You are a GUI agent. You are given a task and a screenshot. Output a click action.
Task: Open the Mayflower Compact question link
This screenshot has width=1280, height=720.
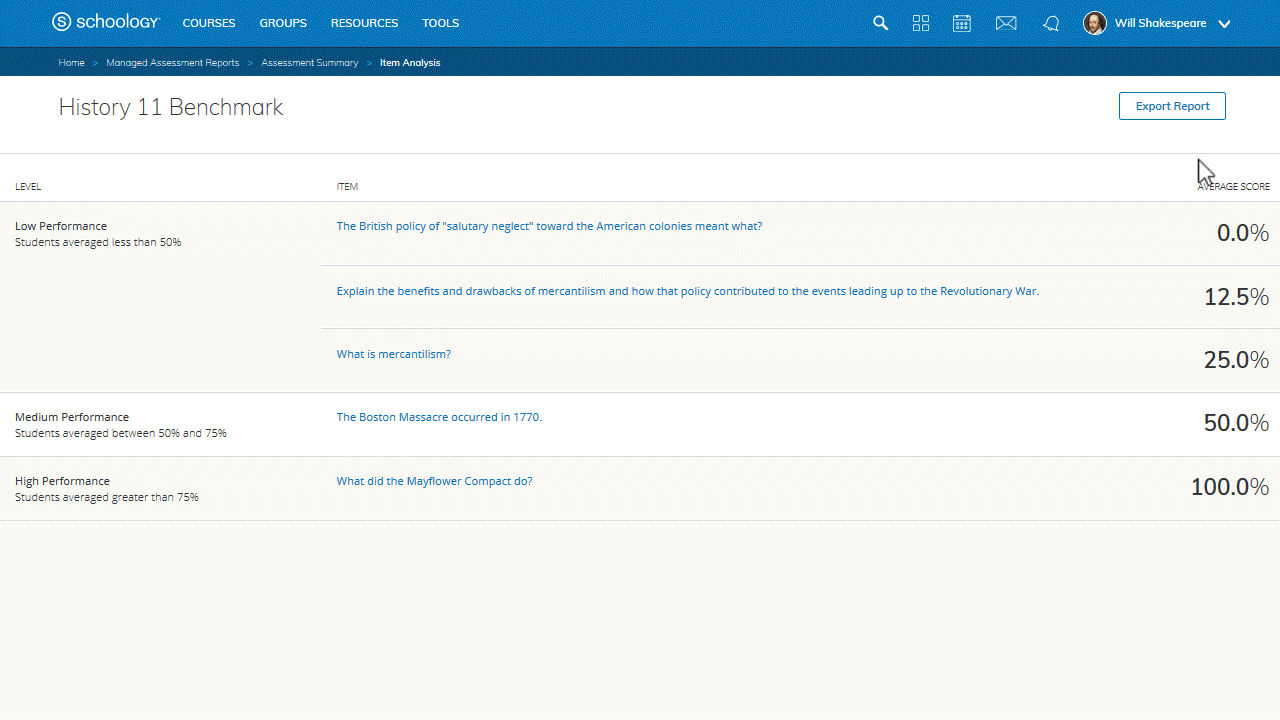(434, 481)
